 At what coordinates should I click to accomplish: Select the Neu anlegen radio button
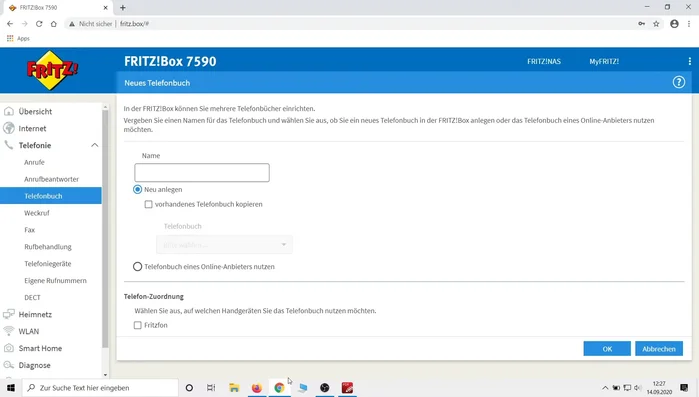click(x=137, y=189)
